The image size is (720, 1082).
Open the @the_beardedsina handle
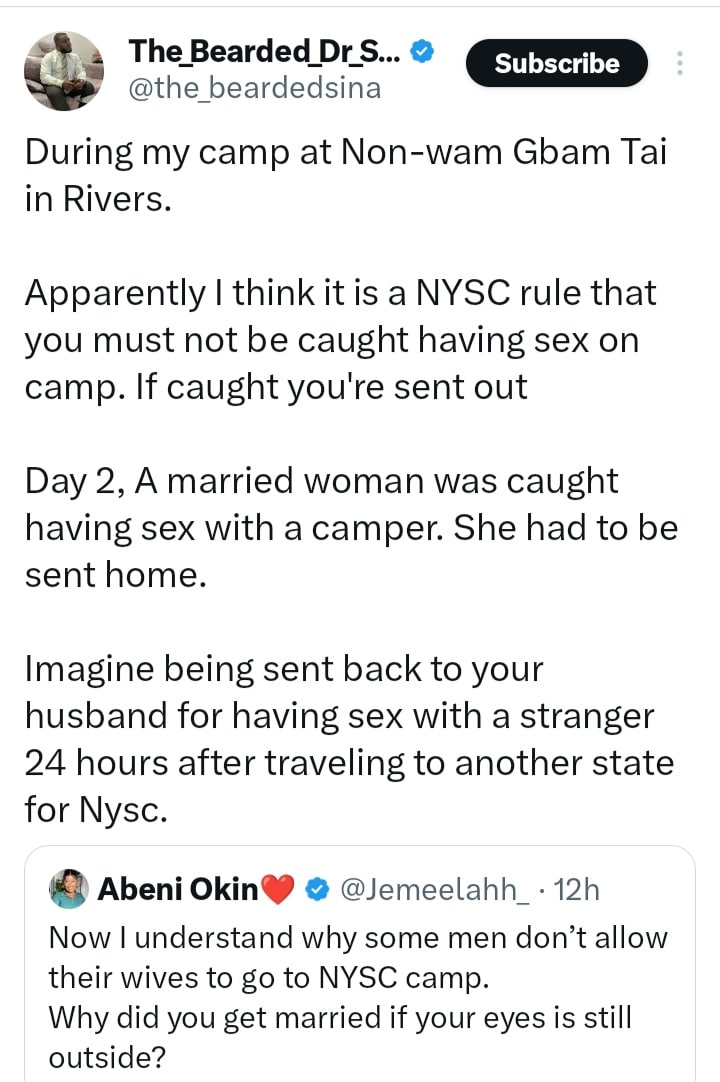pyautogui.click(x=255, y=88)
